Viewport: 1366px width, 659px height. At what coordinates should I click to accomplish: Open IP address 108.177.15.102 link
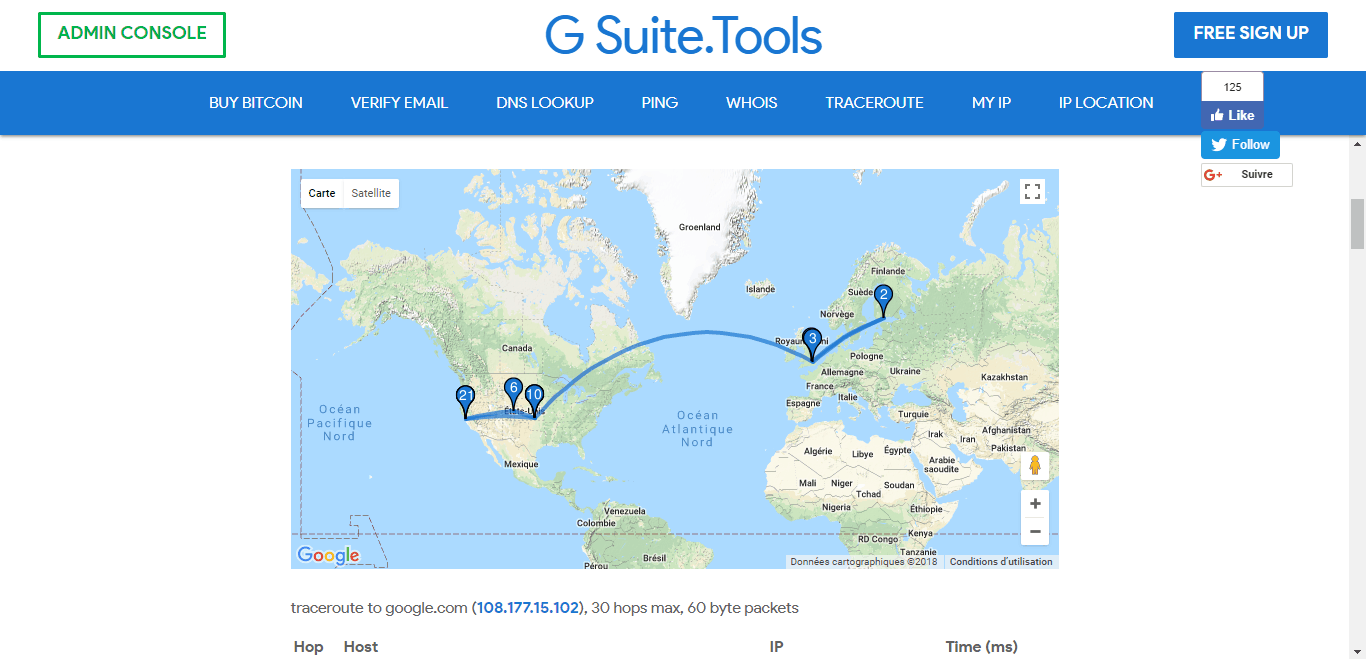pos(528,608)
